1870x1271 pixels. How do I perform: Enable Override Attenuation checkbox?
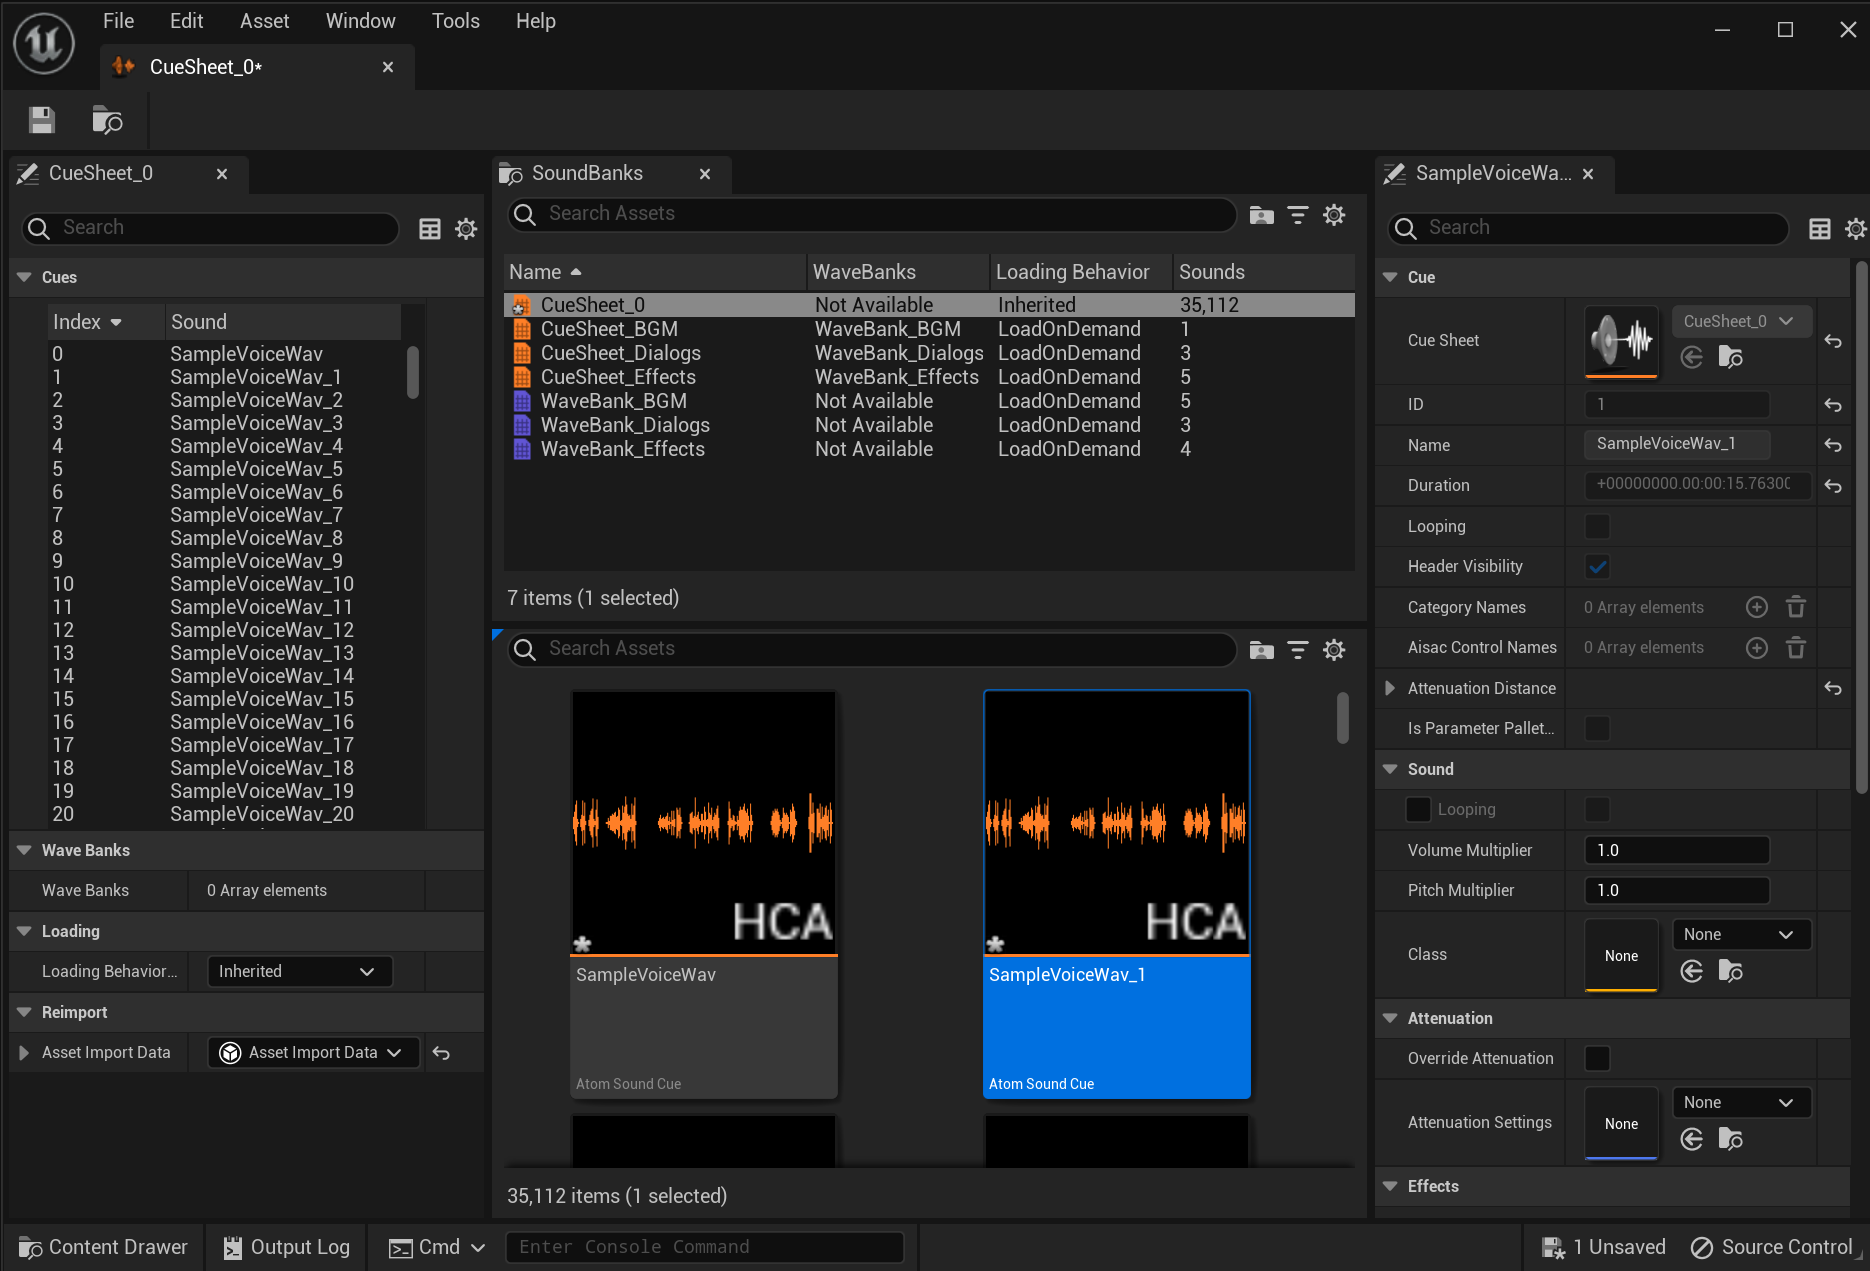1596,1058
